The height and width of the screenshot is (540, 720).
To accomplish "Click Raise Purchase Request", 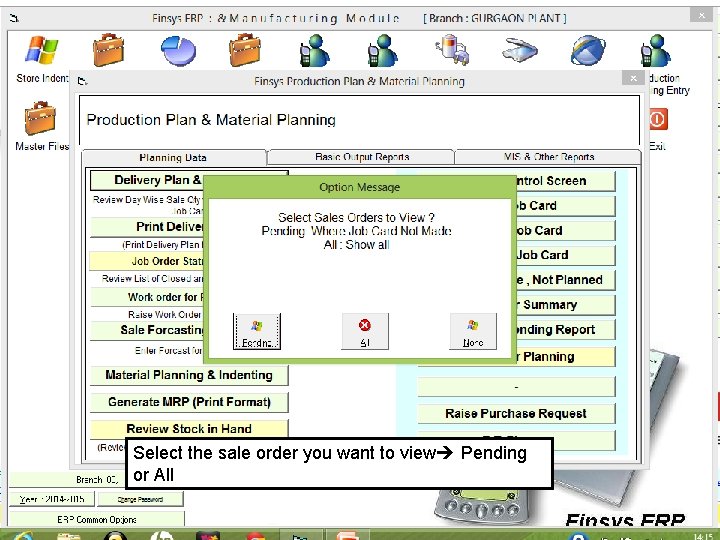I will point(516,414).
